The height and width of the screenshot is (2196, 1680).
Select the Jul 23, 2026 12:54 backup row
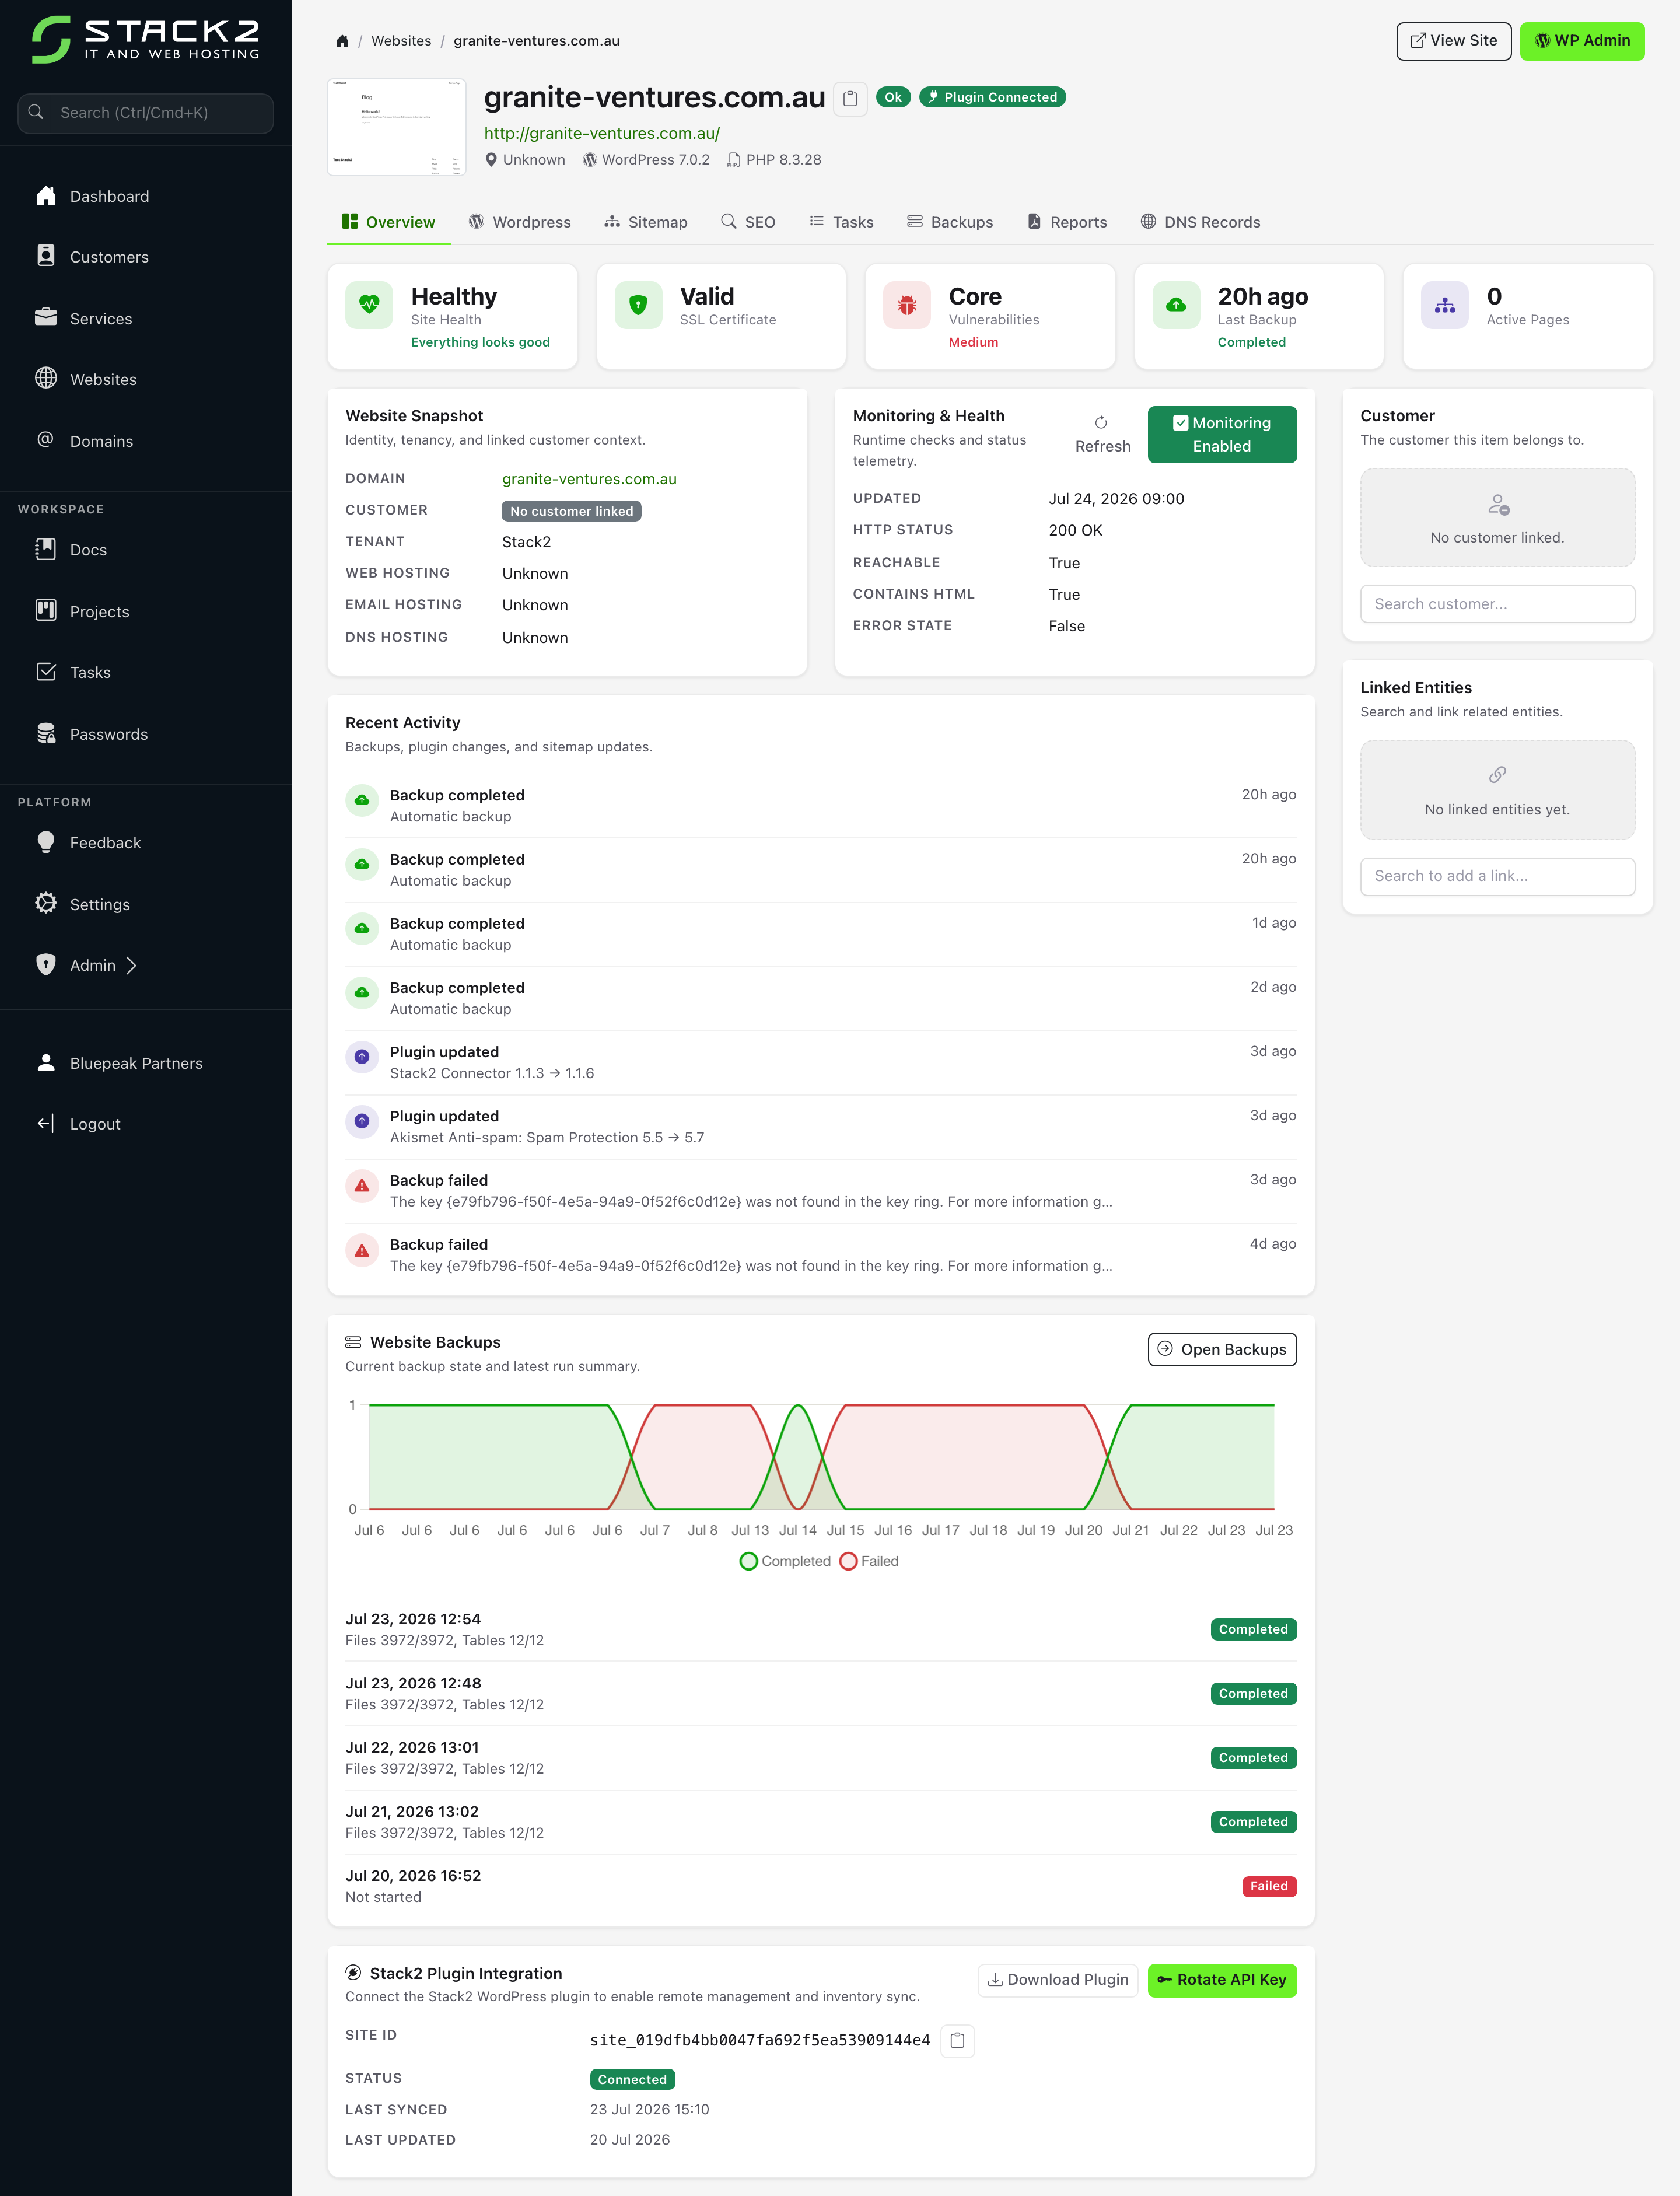820,1629
